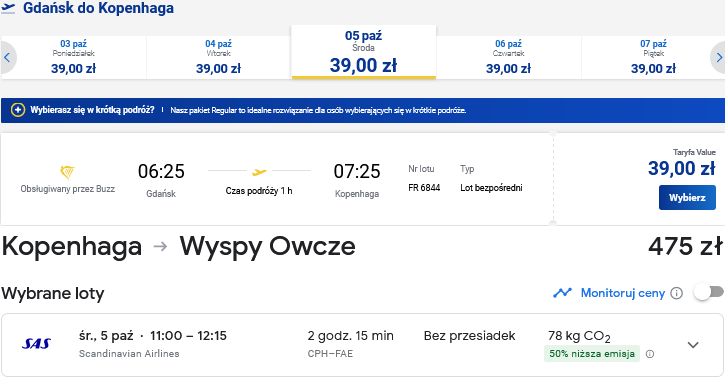Image resolution: width=728 pixels, height=379 pixels.
Task: Click the Monitoruj ceny link text
Action: pyautogui.click(x=623, y=293)
